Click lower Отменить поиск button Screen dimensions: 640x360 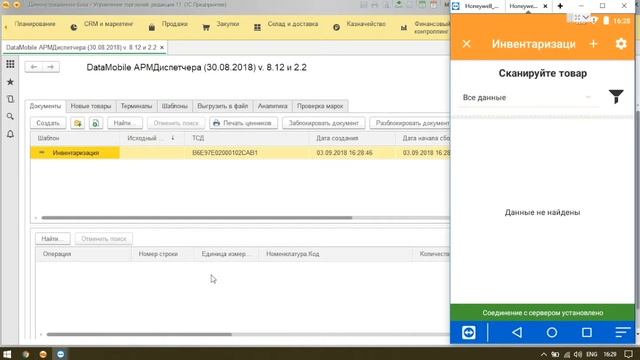click(x=104, y=239)
